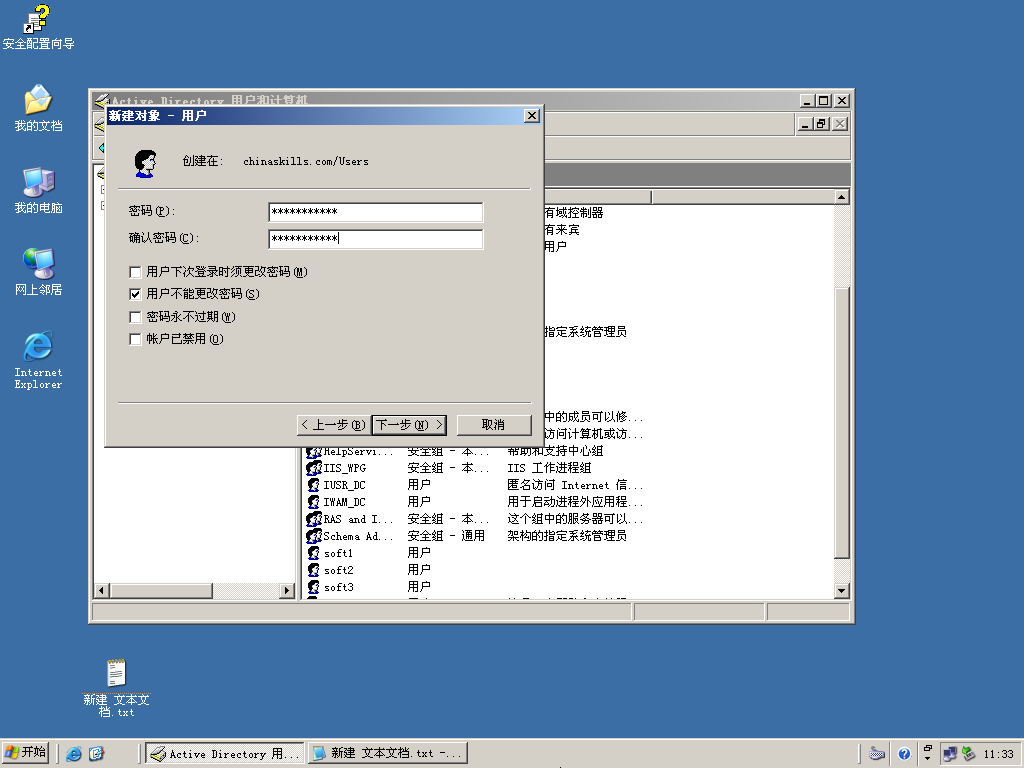Select the IWAM_DC list entry
The image size is (1024, 768).
point(344,502)
